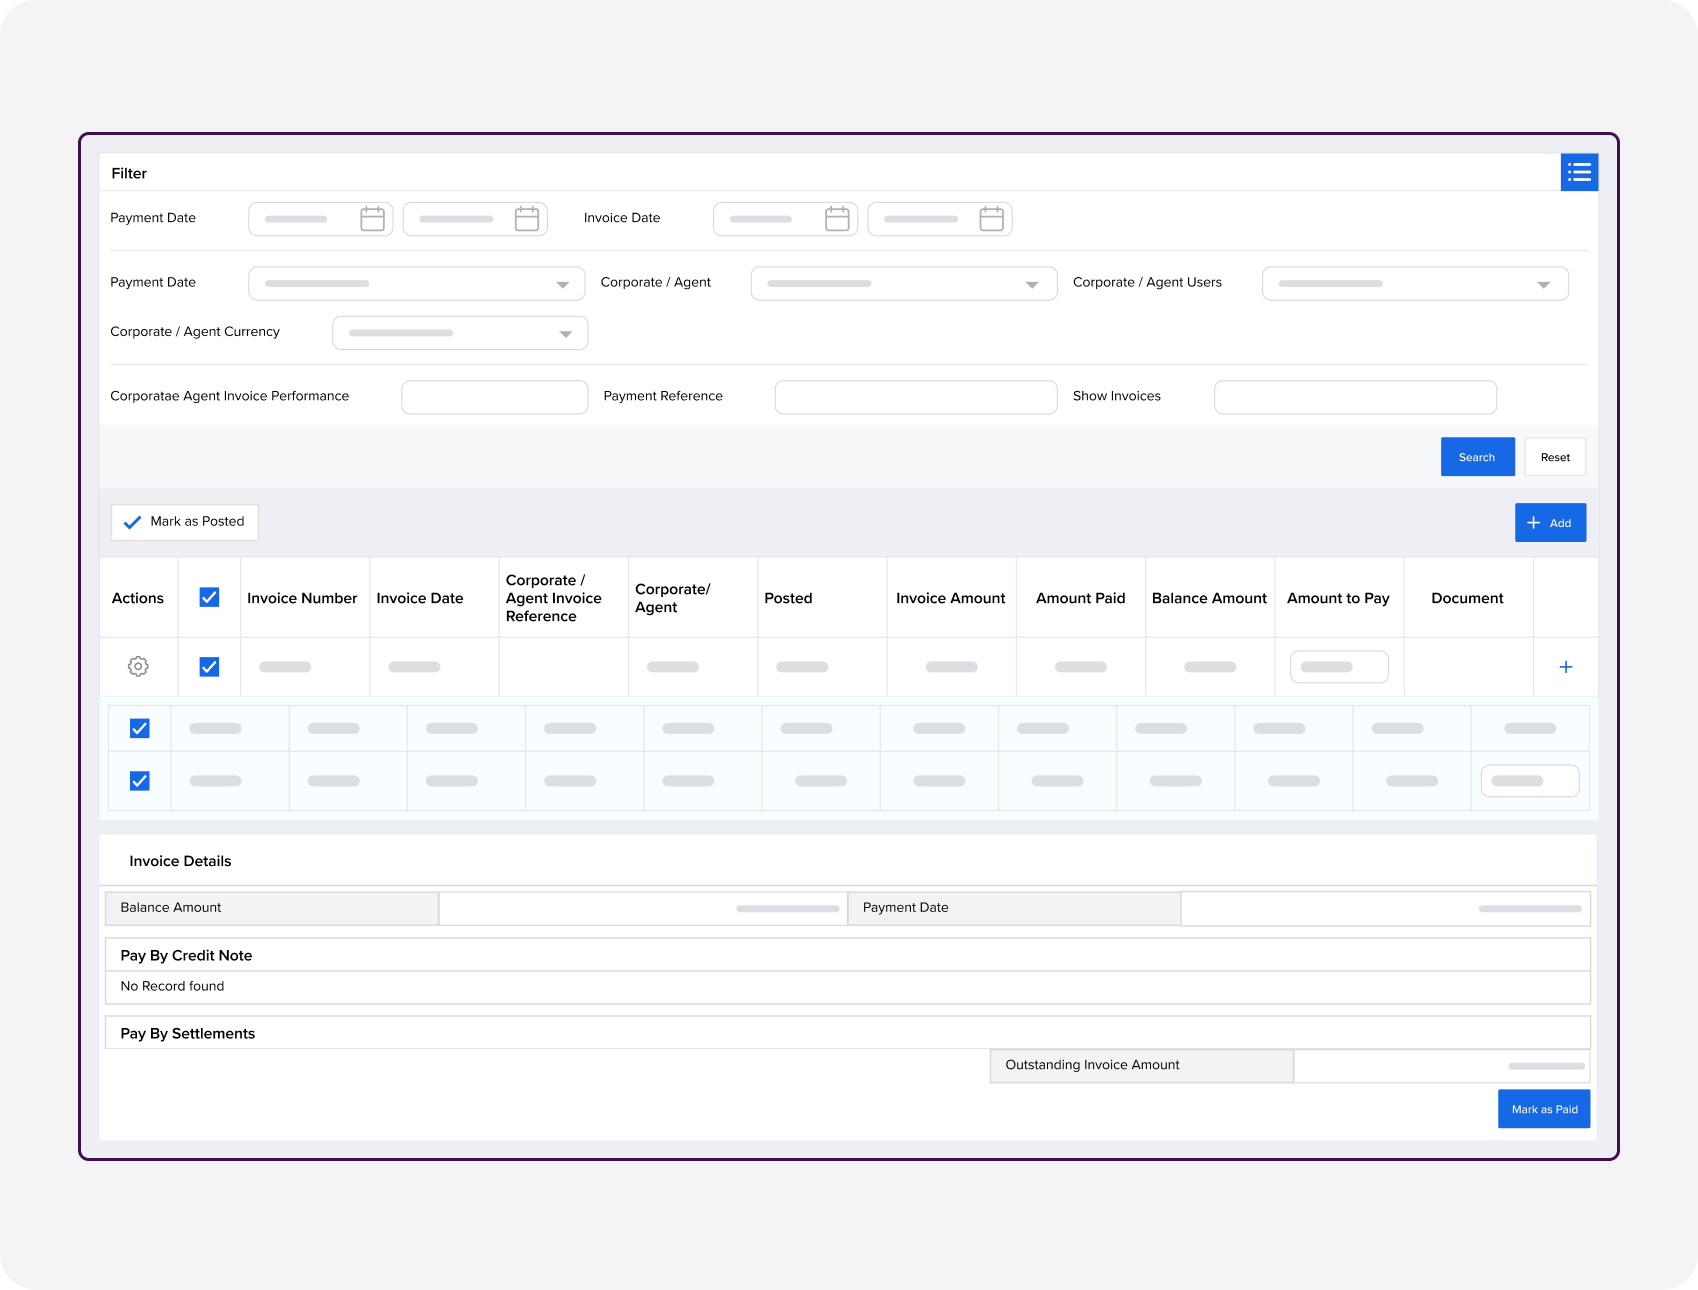Screen dimensions: 1698x1290
Task: Click the Balance Amount column header
Action: (1209, 598)
